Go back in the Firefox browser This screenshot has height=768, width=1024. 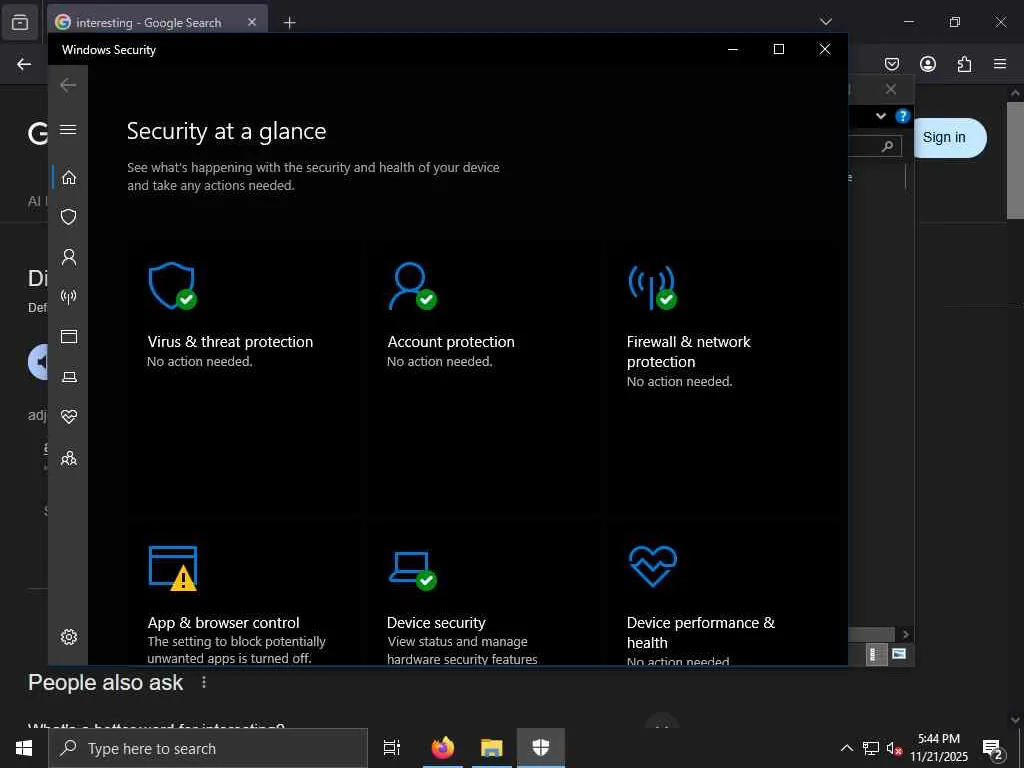click(24, 64)
